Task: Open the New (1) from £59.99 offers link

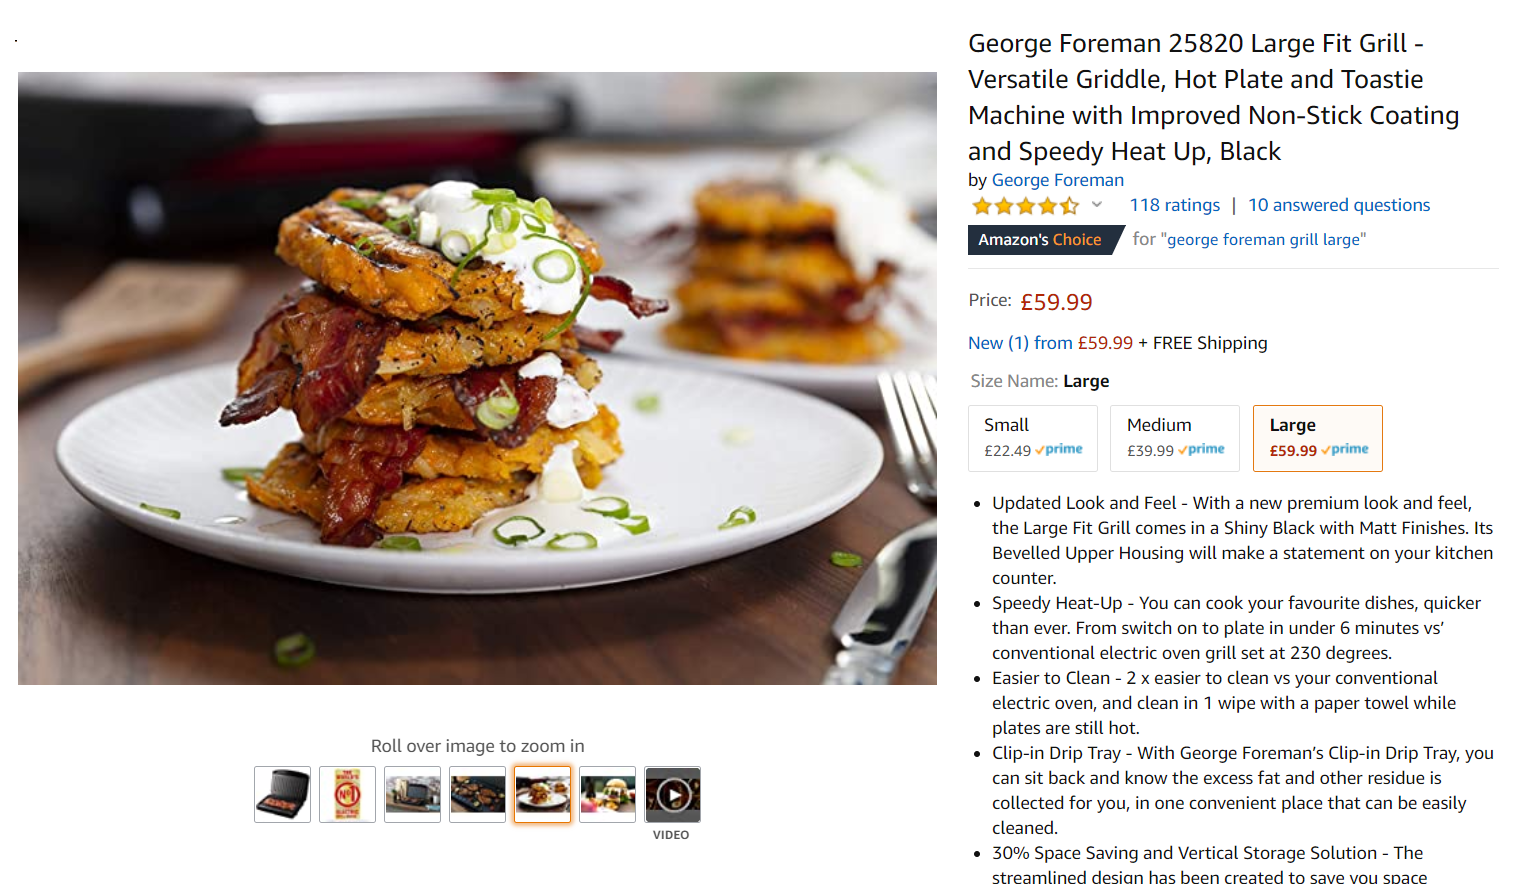Action: (x=1050, y=343)
